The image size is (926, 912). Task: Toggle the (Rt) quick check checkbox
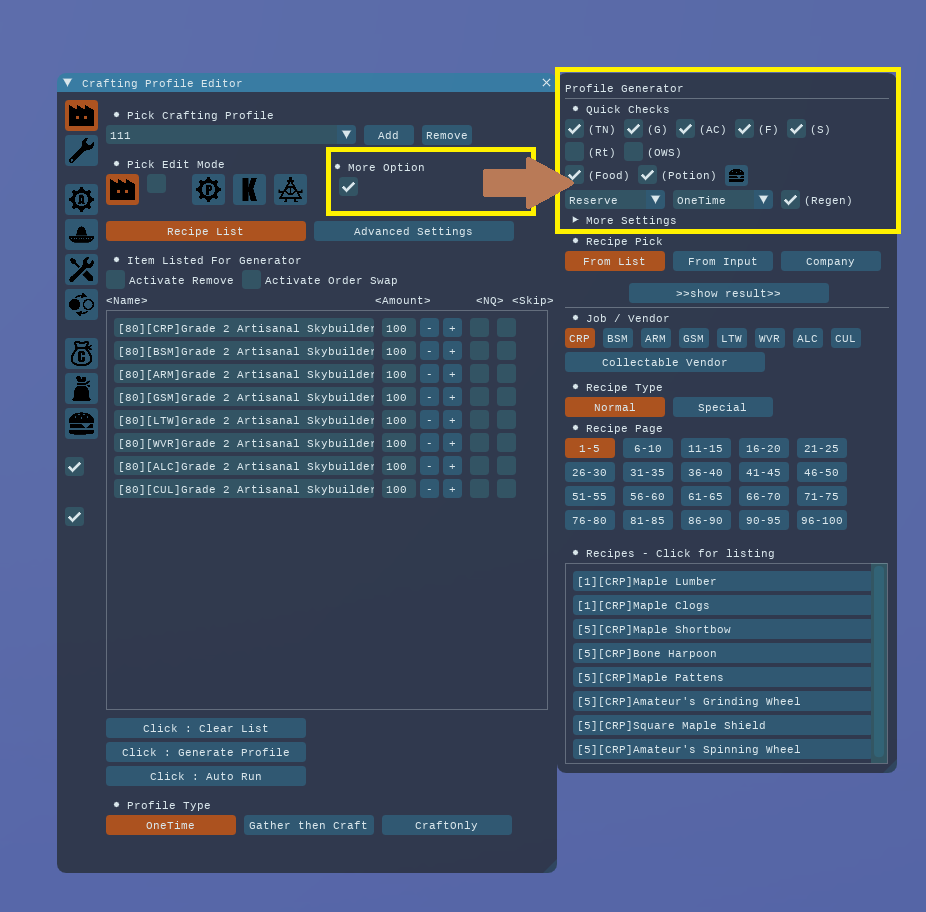click(x=574, y=152)
